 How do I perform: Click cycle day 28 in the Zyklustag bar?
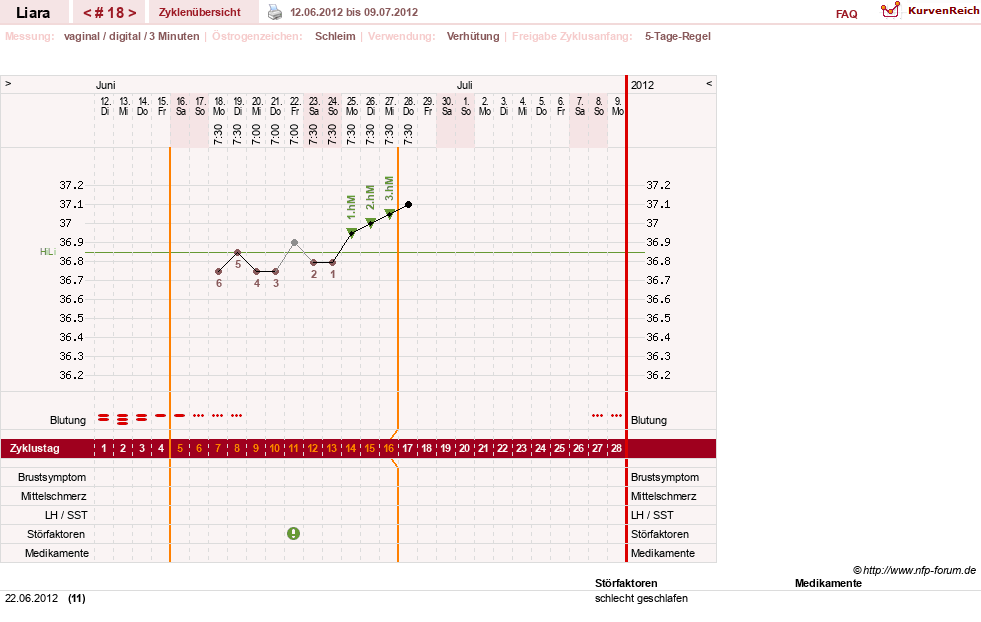616,449
